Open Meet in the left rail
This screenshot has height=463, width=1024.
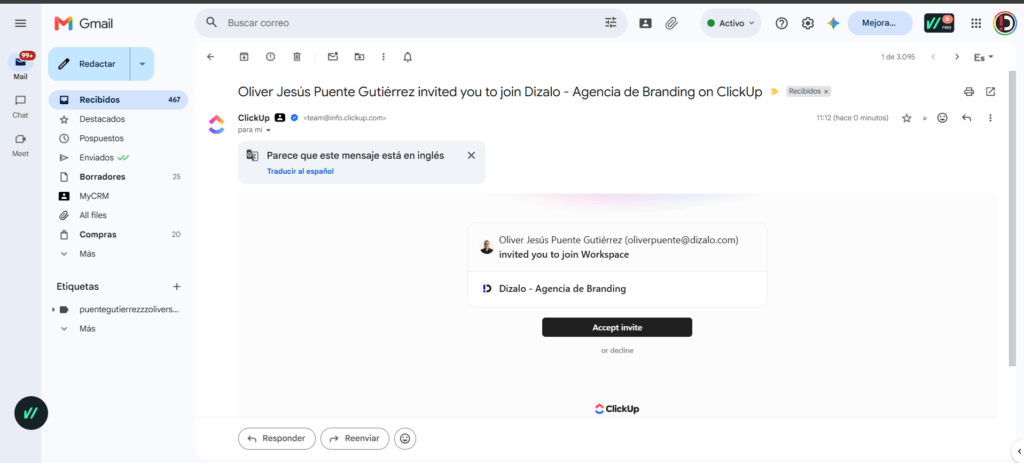coord(20,144)
